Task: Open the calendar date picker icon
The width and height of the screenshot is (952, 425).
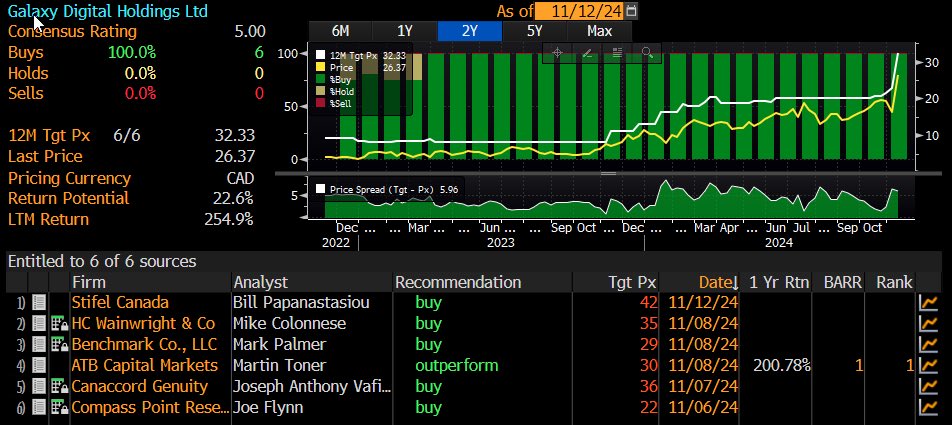Action: point(631,10)
